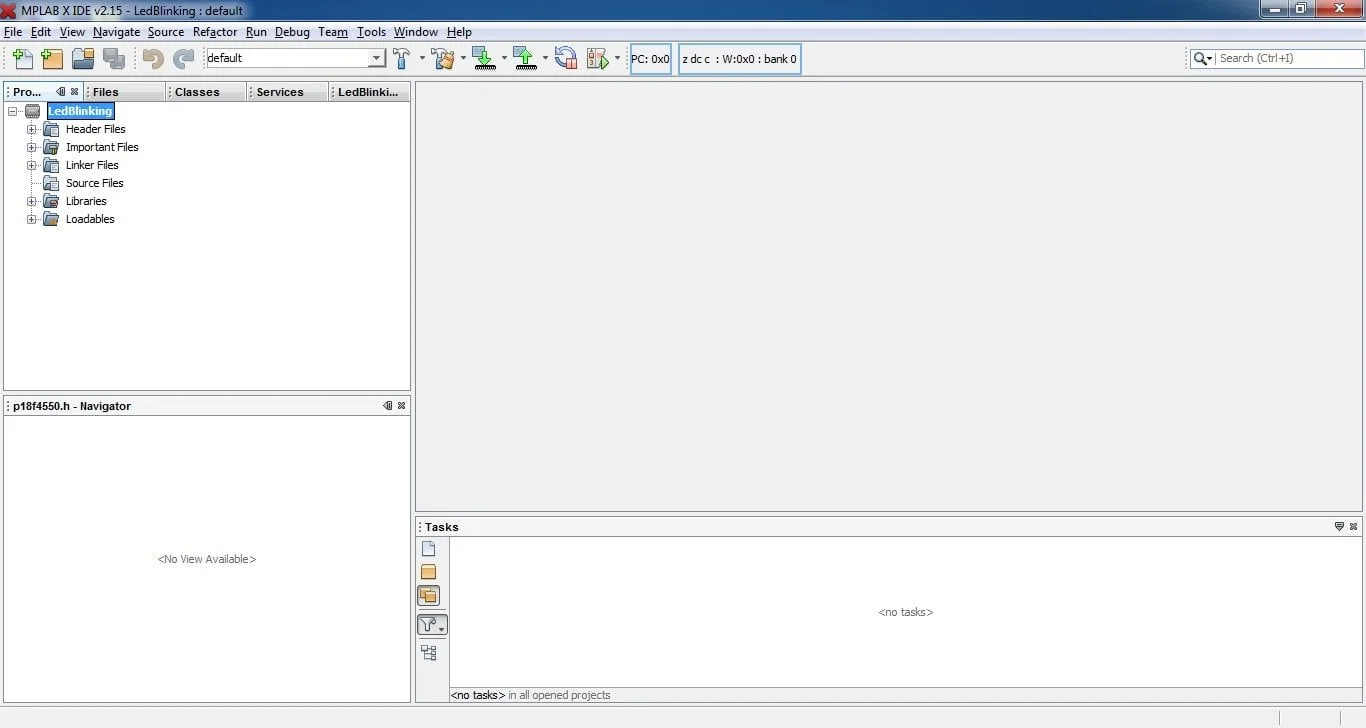Click the New File toolbar icon
This screenshot has height=728, width=1366.
22,58
